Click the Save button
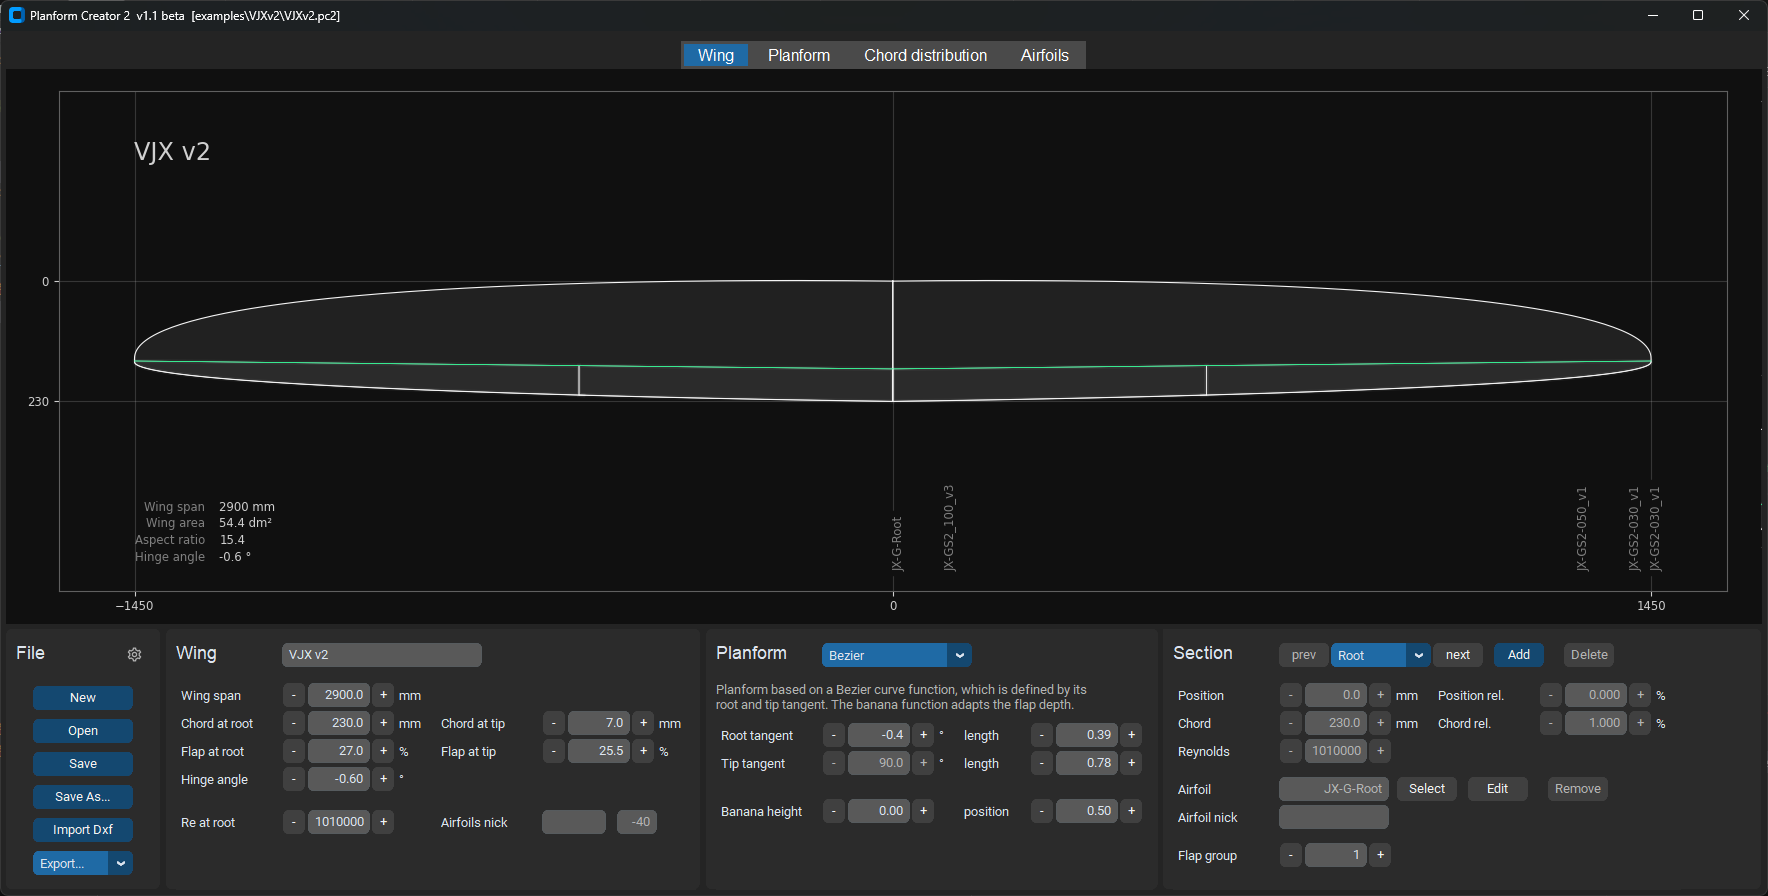The width and height of the screenshot is (1768, 896). click(83, 764)
